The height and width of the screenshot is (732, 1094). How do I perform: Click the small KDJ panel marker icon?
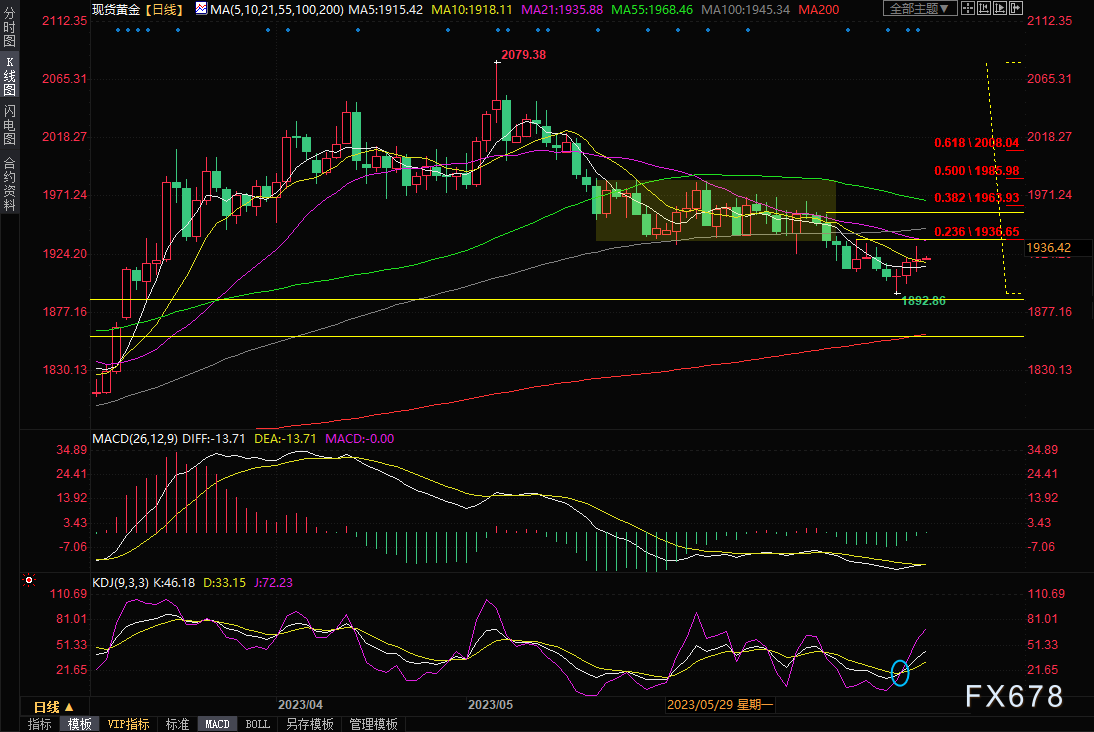pos(29,580)
